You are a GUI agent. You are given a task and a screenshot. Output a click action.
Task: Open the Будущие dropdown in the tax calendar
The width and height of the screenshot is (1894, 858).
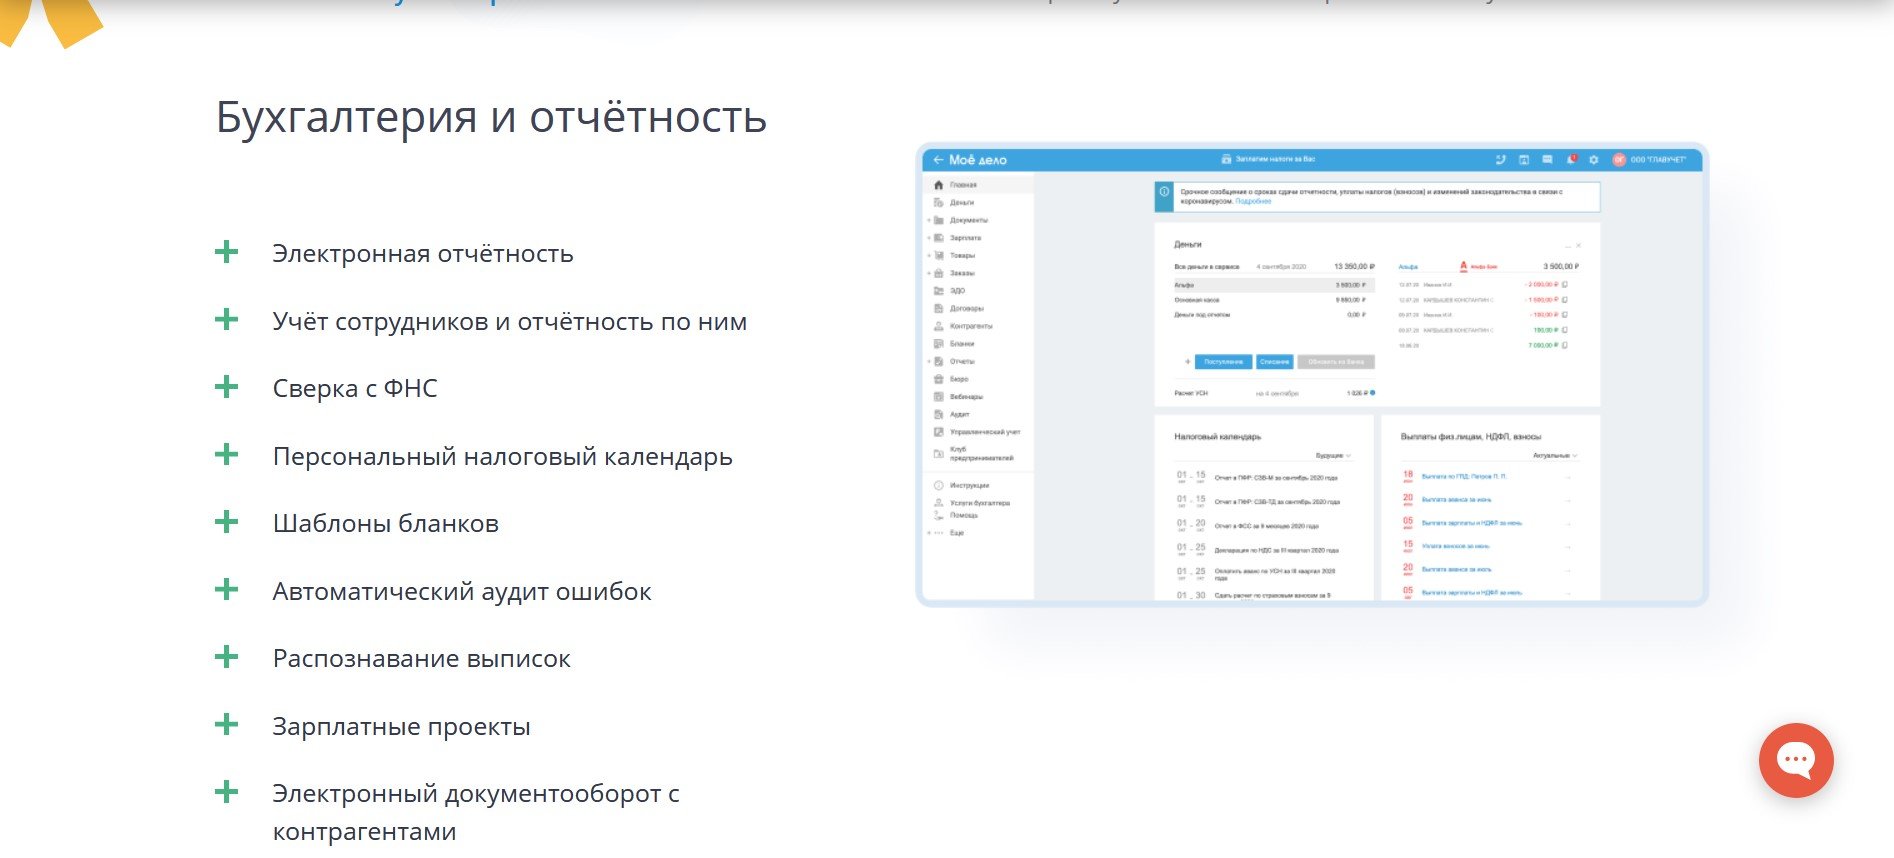click(x=1332, y=456)
